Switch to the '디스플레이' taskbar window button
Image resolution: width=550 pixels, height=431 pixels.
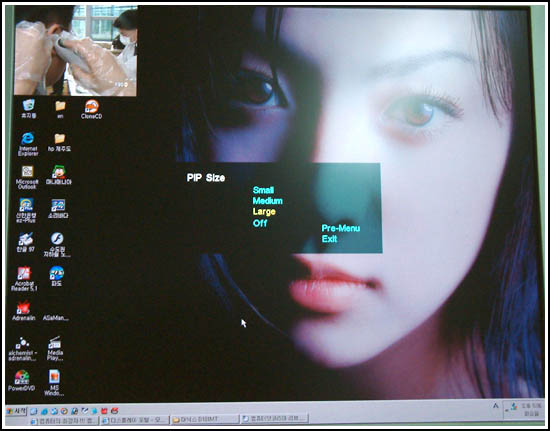[x=134, y=419]
